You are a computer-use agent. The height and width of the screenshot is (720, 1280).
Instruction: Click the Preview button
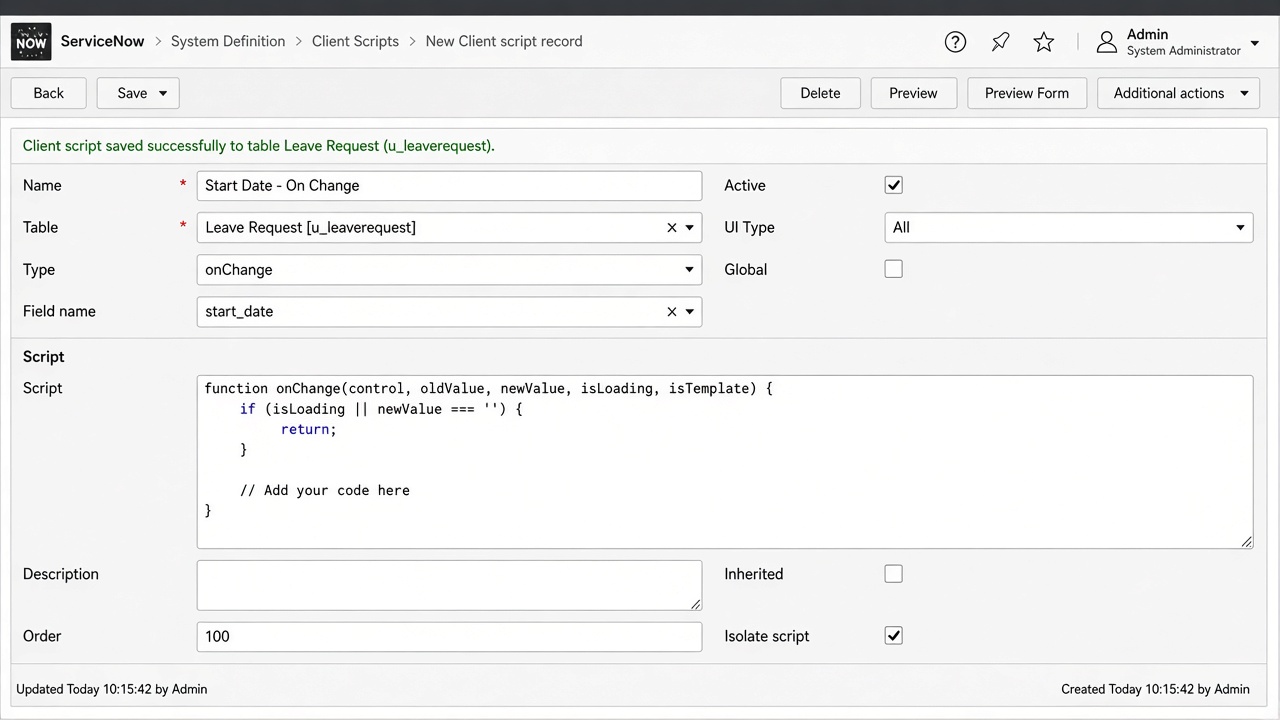click(x=913, y=93)
